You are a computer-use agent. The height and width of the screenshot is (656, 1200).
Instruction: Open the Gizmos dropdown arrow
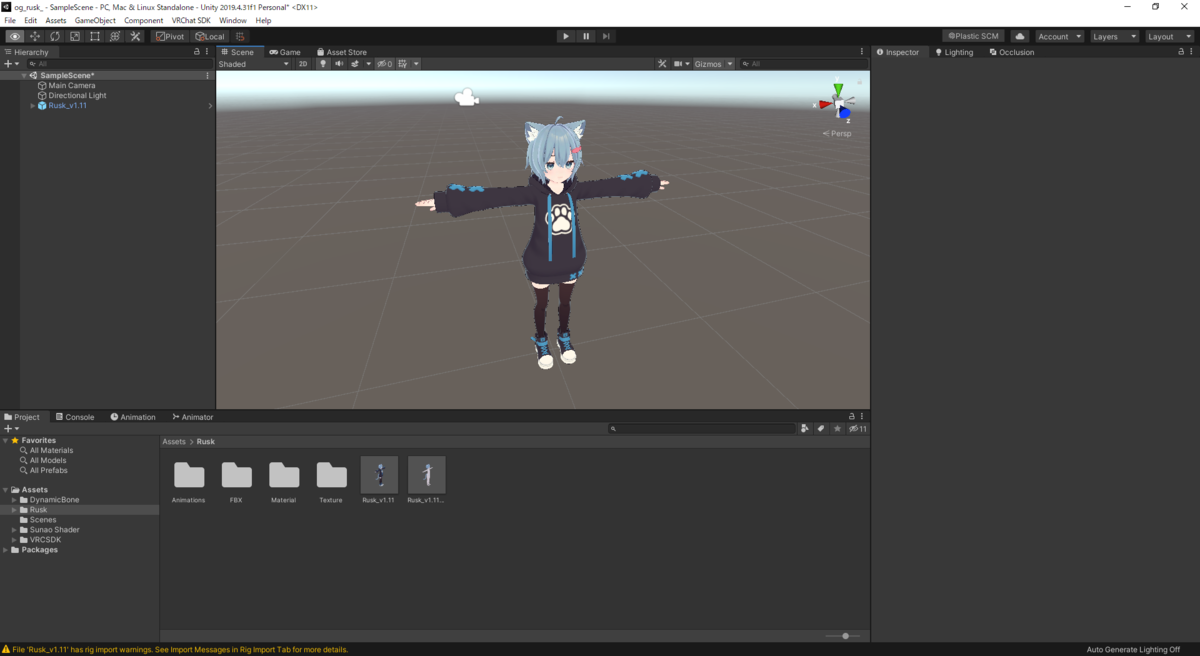click(730, 64)
